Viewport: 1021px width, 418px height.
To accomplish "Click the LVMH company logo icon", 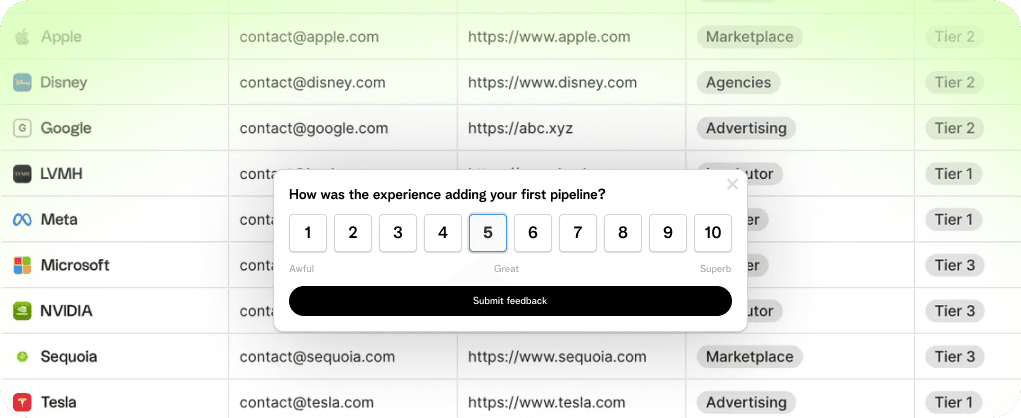I will tap(22, 174).
